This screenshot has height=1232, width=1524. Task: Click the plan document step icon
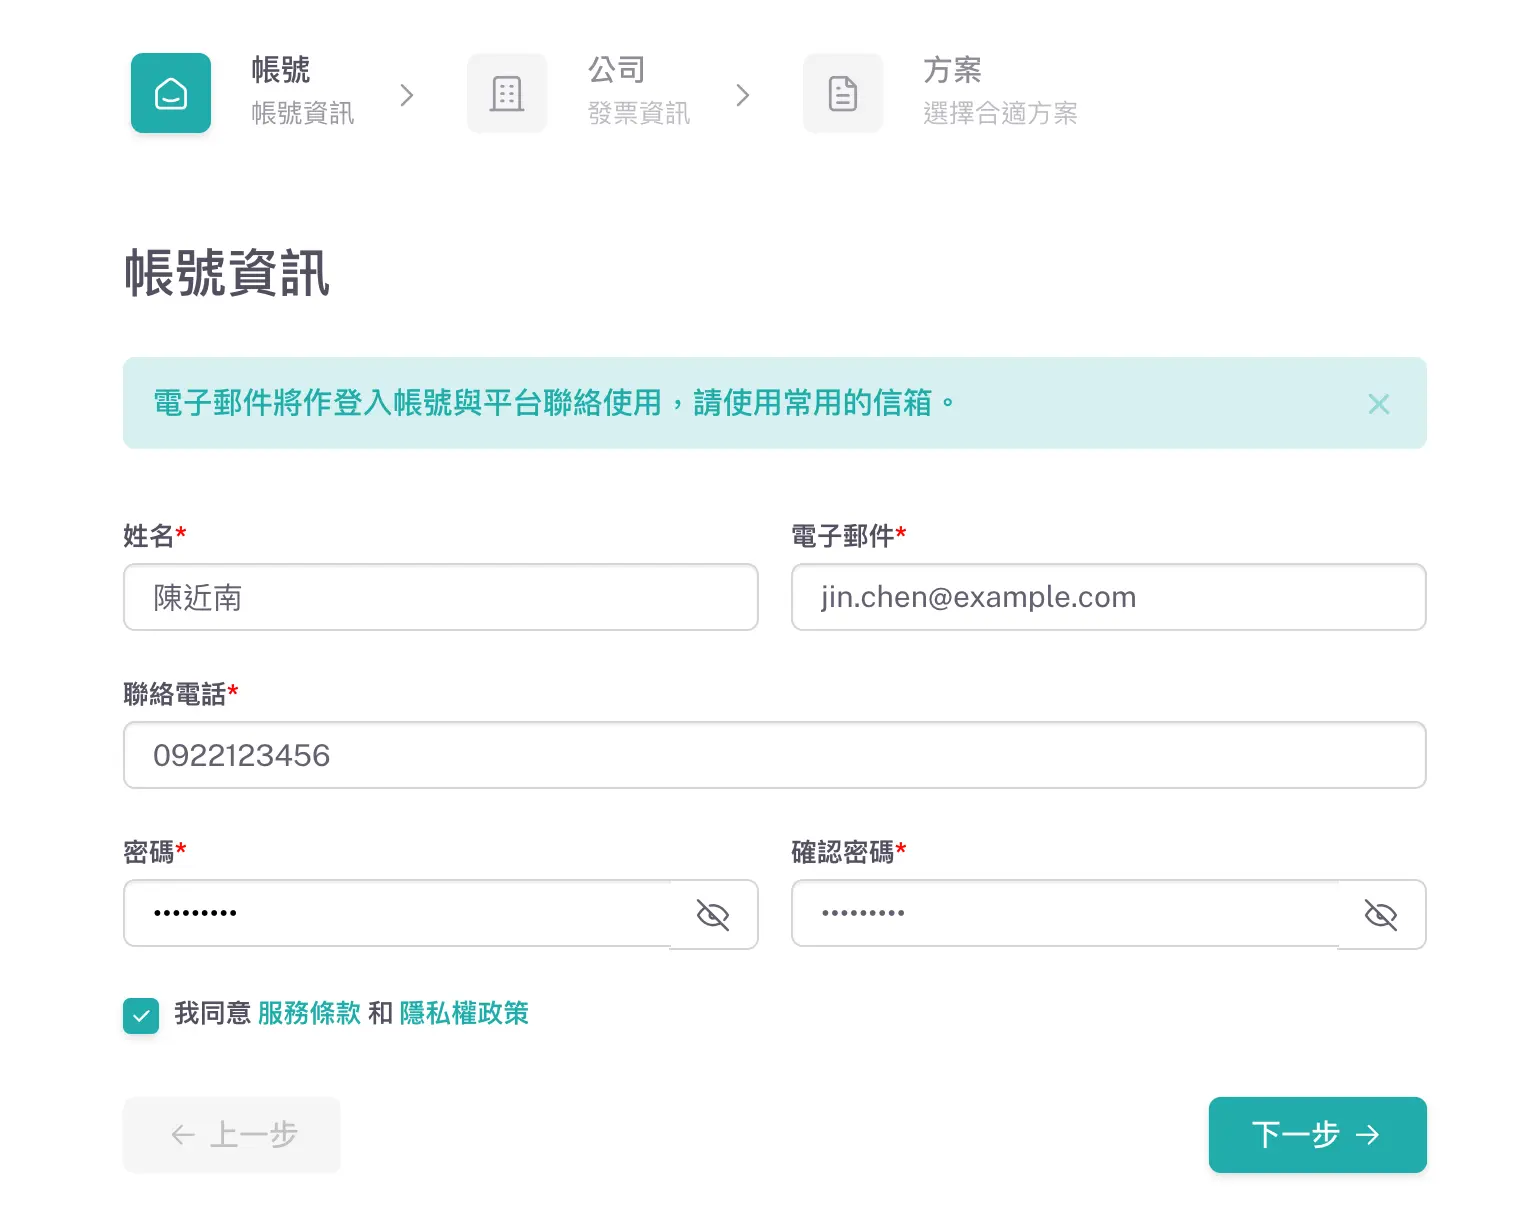click(x=843, y=93)
